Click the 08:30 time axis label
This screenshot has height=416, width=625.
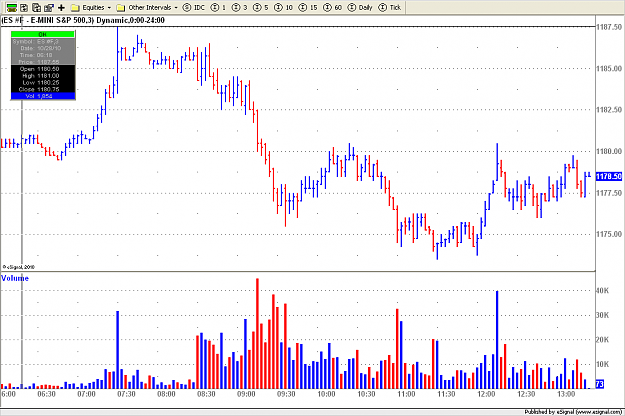pyautogui.click(x=206, y=394)
